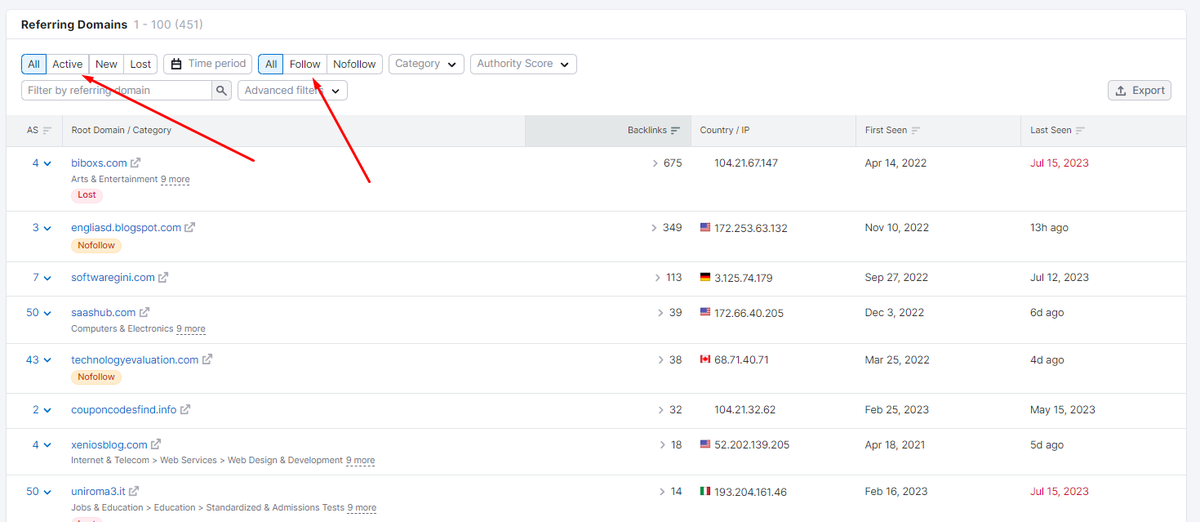Expand backlinks arrow next to 113
Viewport: 1200px width, 522px height.
(x=659, y=278)
